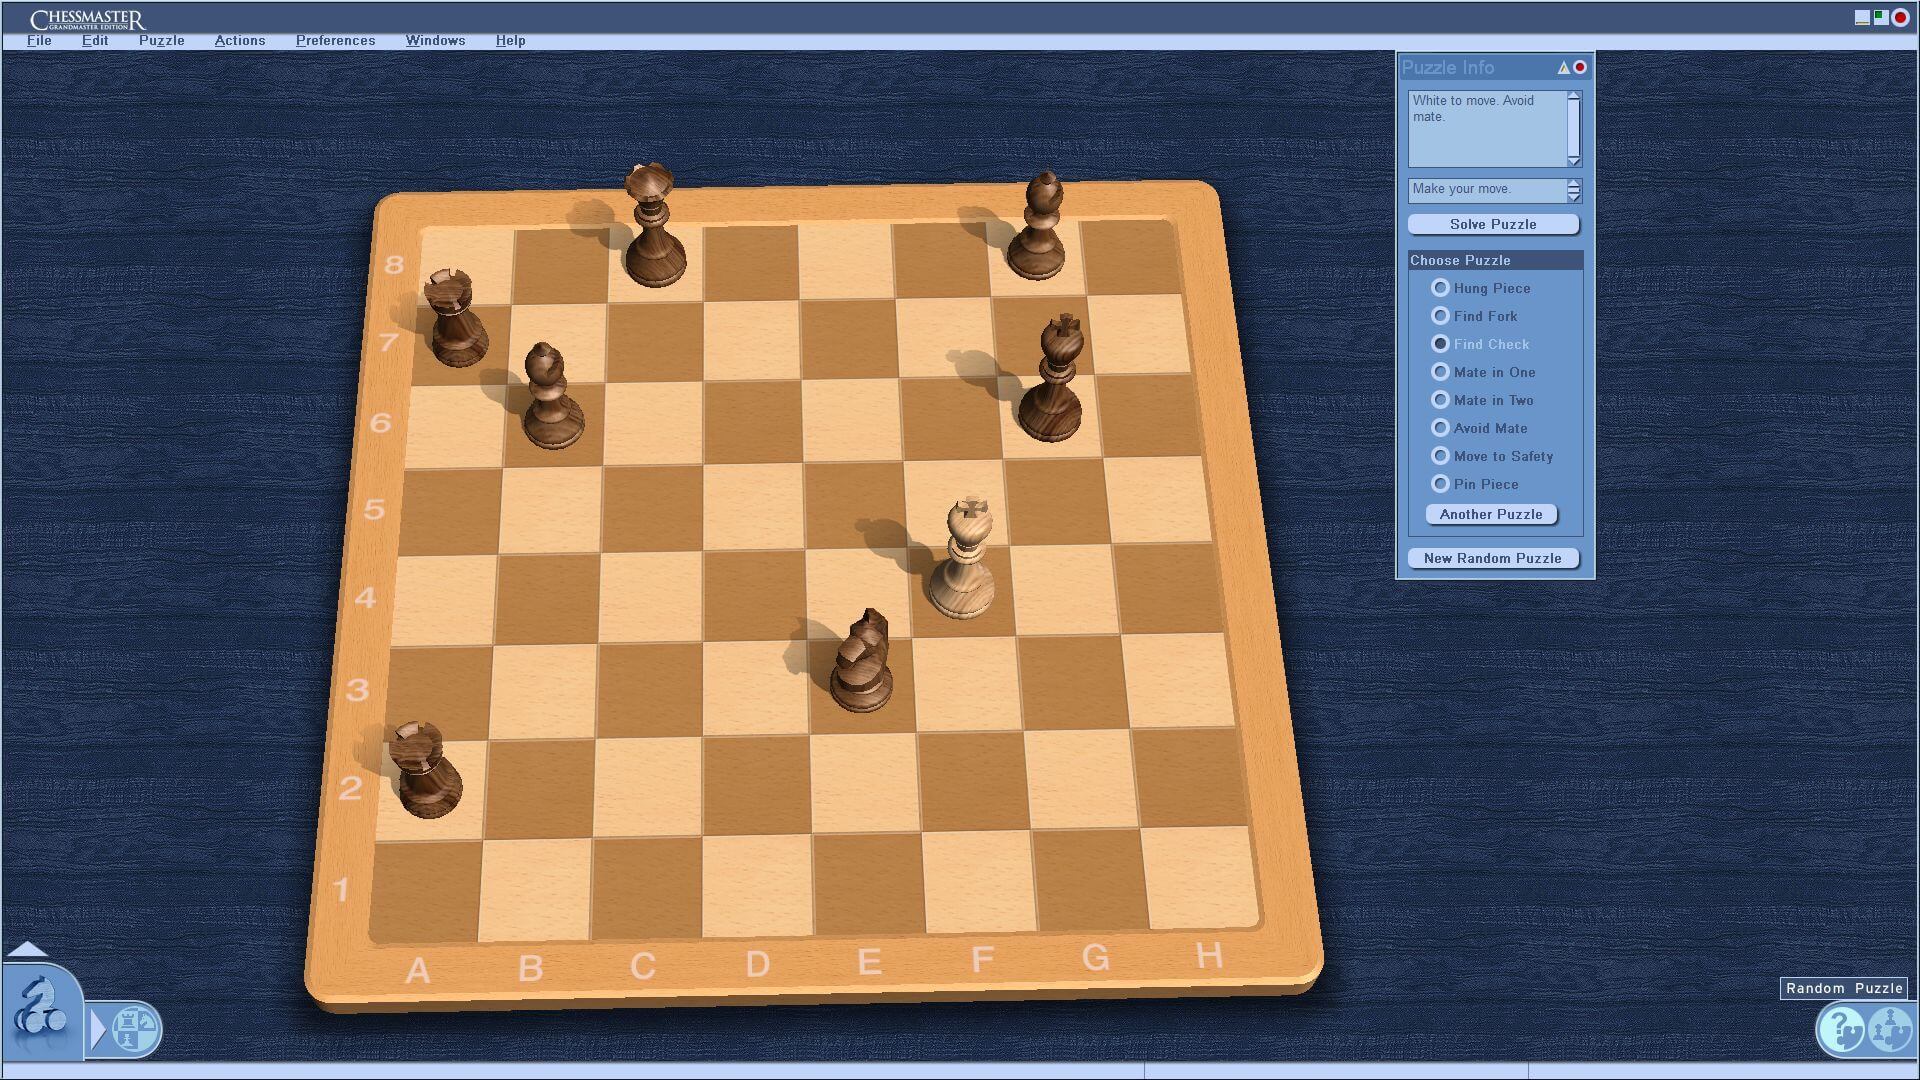Select the Hung Piece radio button
This screenshot has height=1080, width=1920.
(1437, 287)
